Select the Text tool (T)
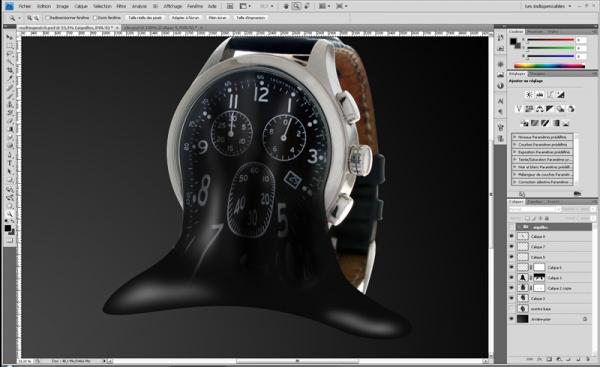The width and height of the screenshot is (600, 367). click(10, 163)
